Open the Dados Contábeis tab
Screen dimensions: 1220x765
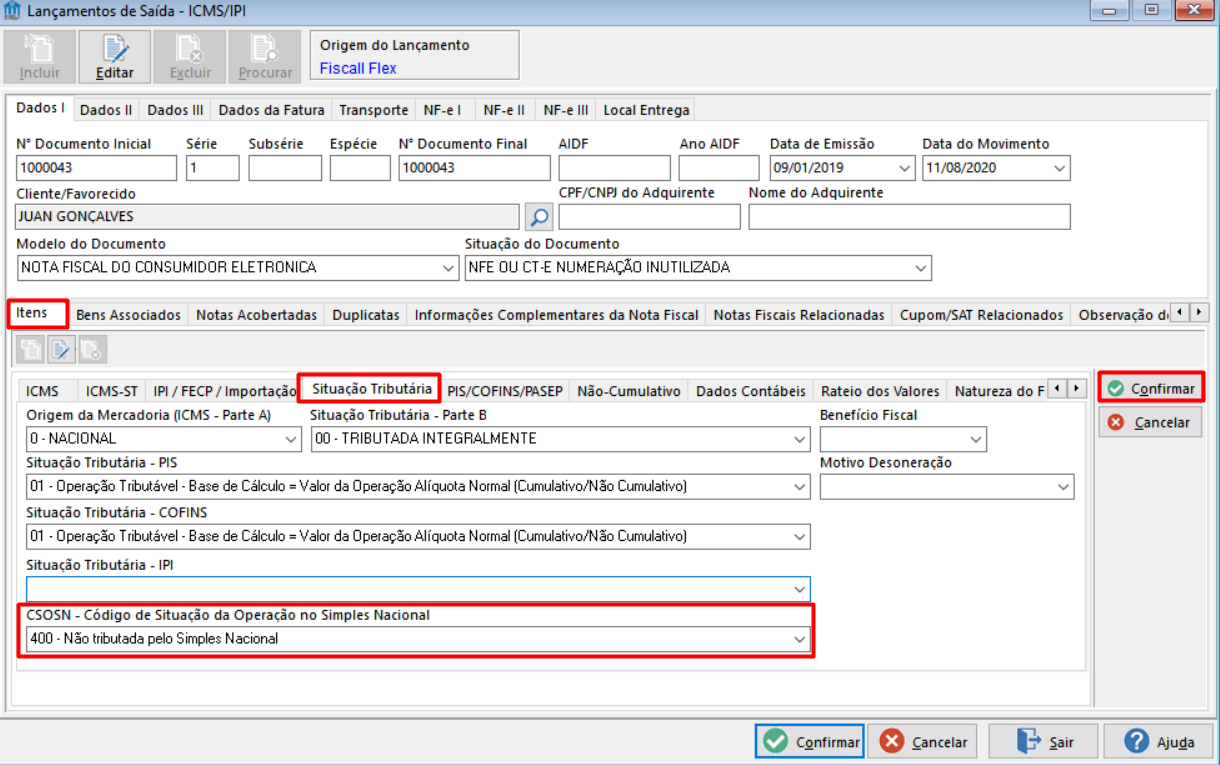point(750,391)
